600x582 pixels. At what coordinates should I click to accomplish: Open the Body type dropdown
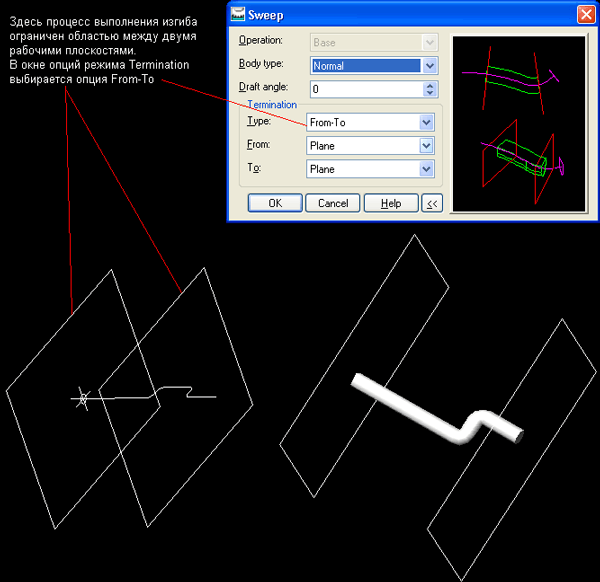click(430, 66)
